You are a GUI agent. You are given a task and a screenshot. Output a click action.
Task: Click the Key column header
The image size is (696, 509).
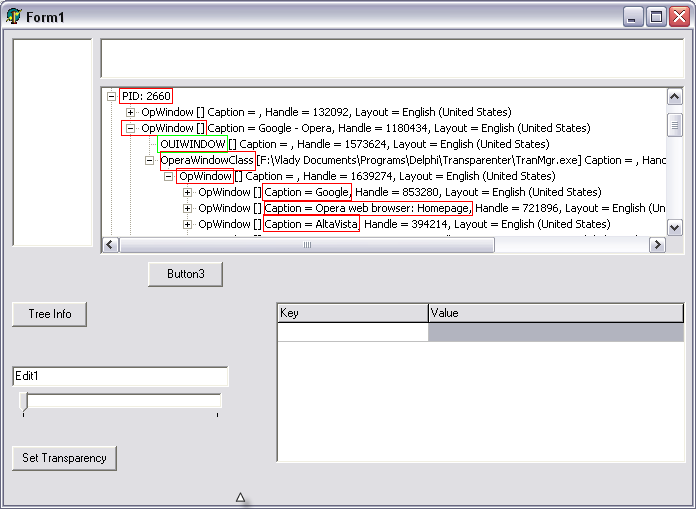[352, 313]
